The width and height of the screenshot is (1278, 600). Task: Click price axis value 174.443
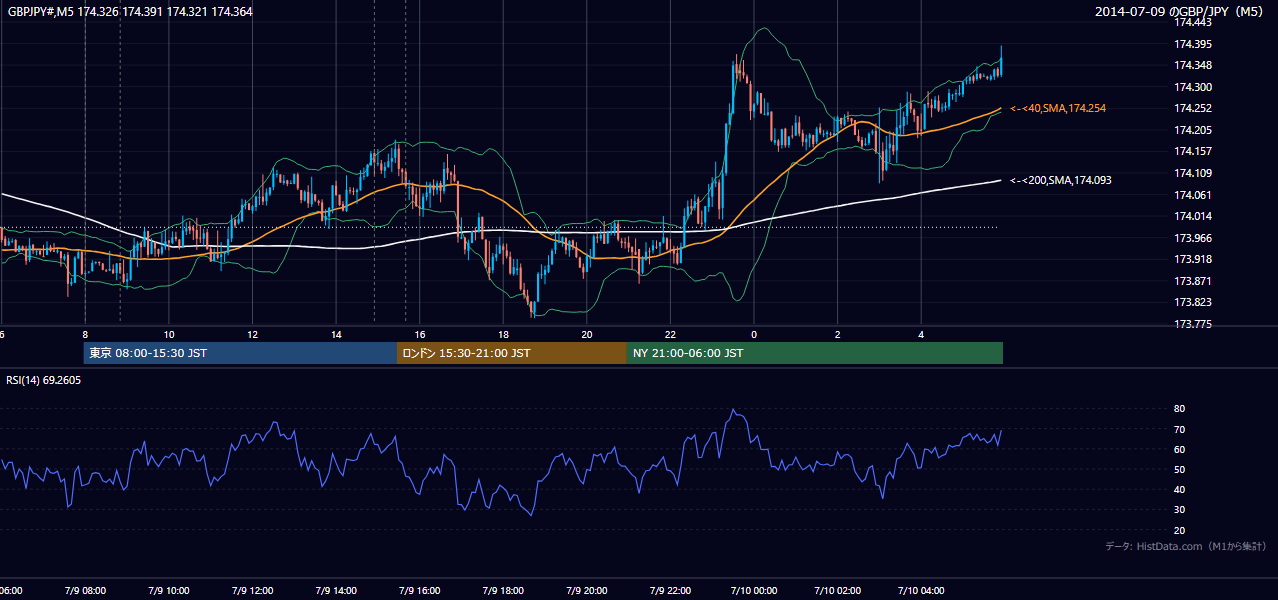(1193, 23)
